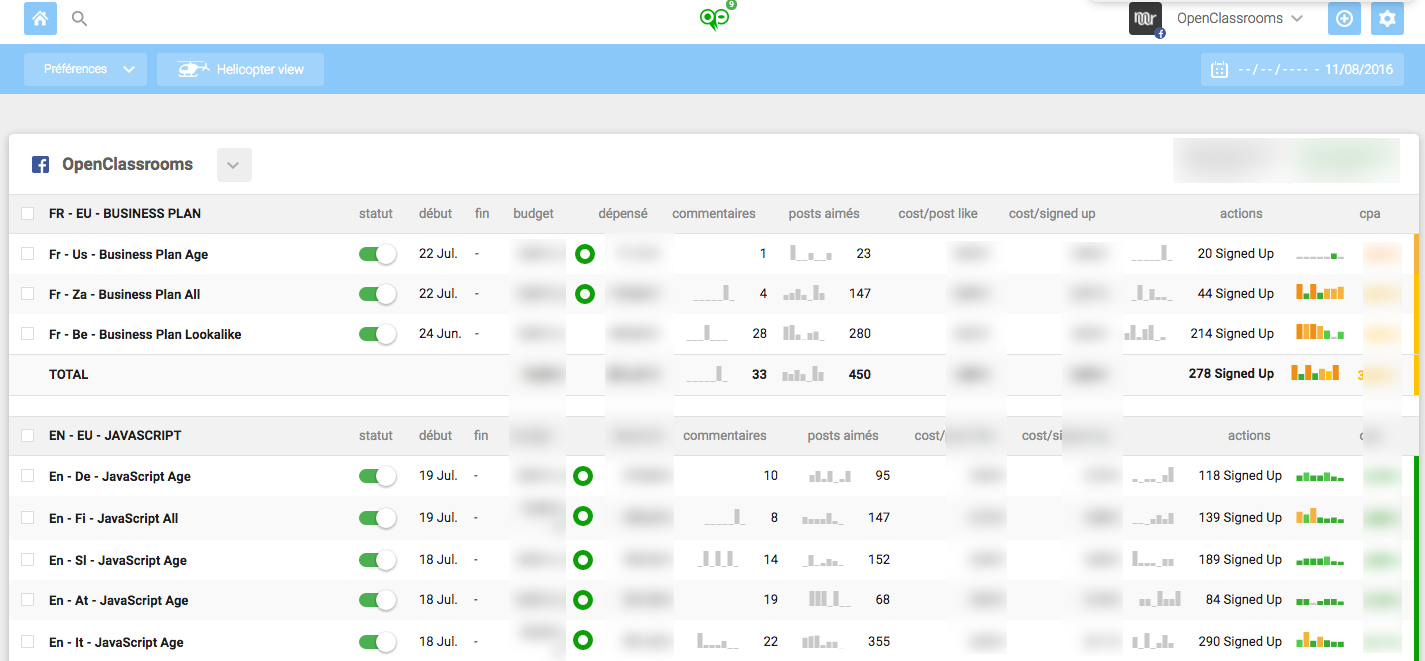Sort Business Plan group by budget column
1425x661 pixels.
[x=533, y=213]
